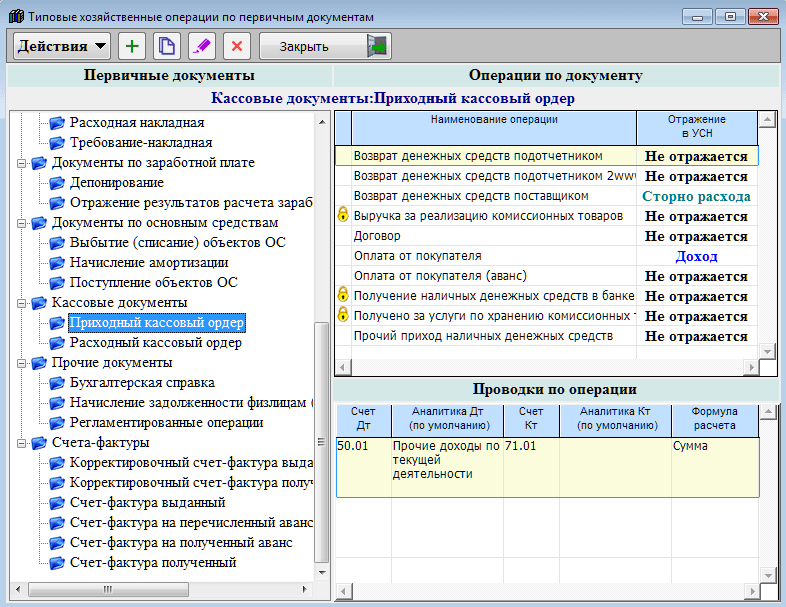Click the folder icon of Счет-фактура полученный

(x=57, y=563)
